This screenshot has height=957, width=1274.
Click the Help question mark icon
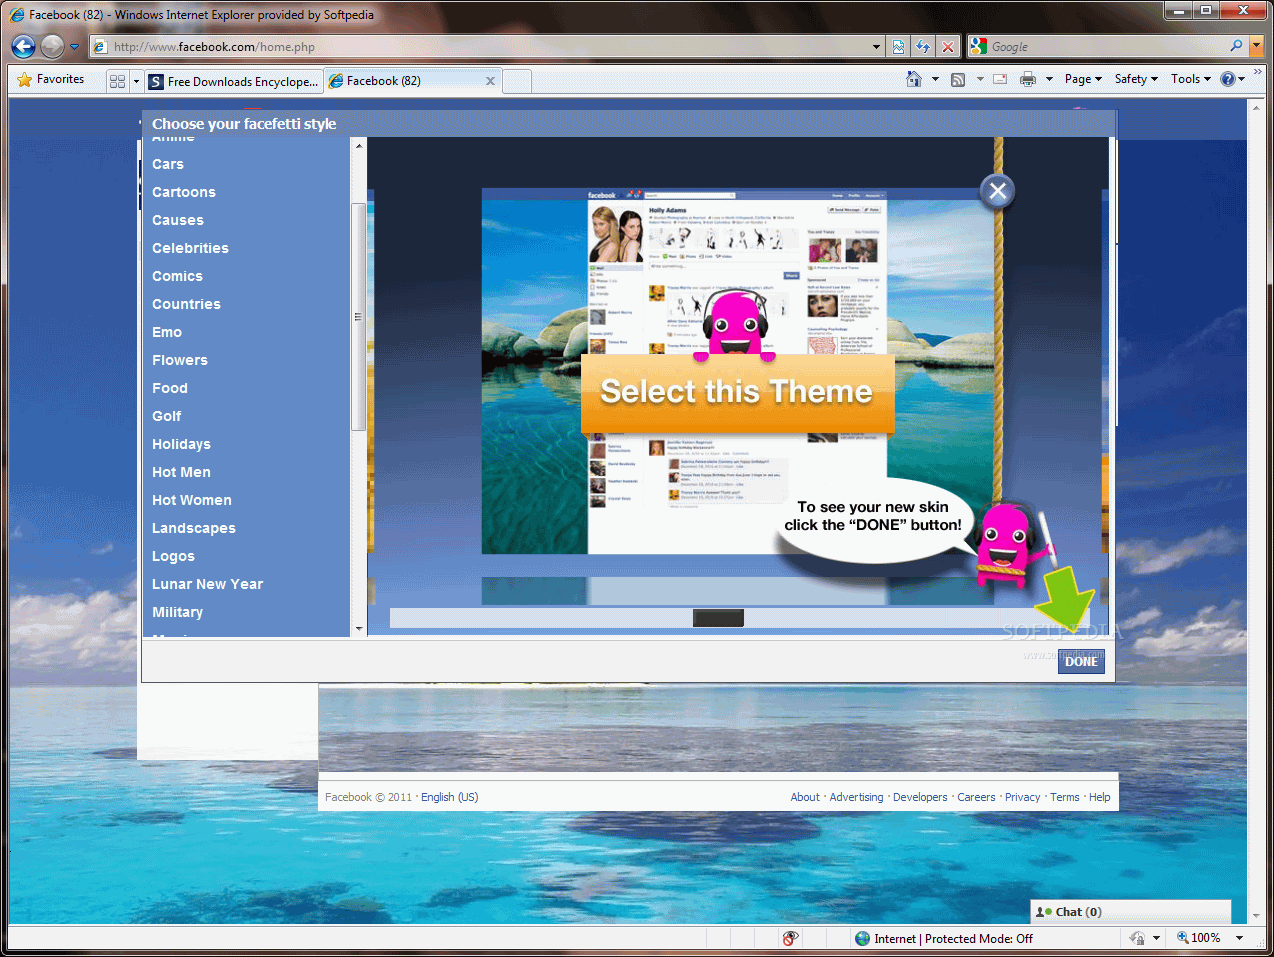(x=1228, y=79)
